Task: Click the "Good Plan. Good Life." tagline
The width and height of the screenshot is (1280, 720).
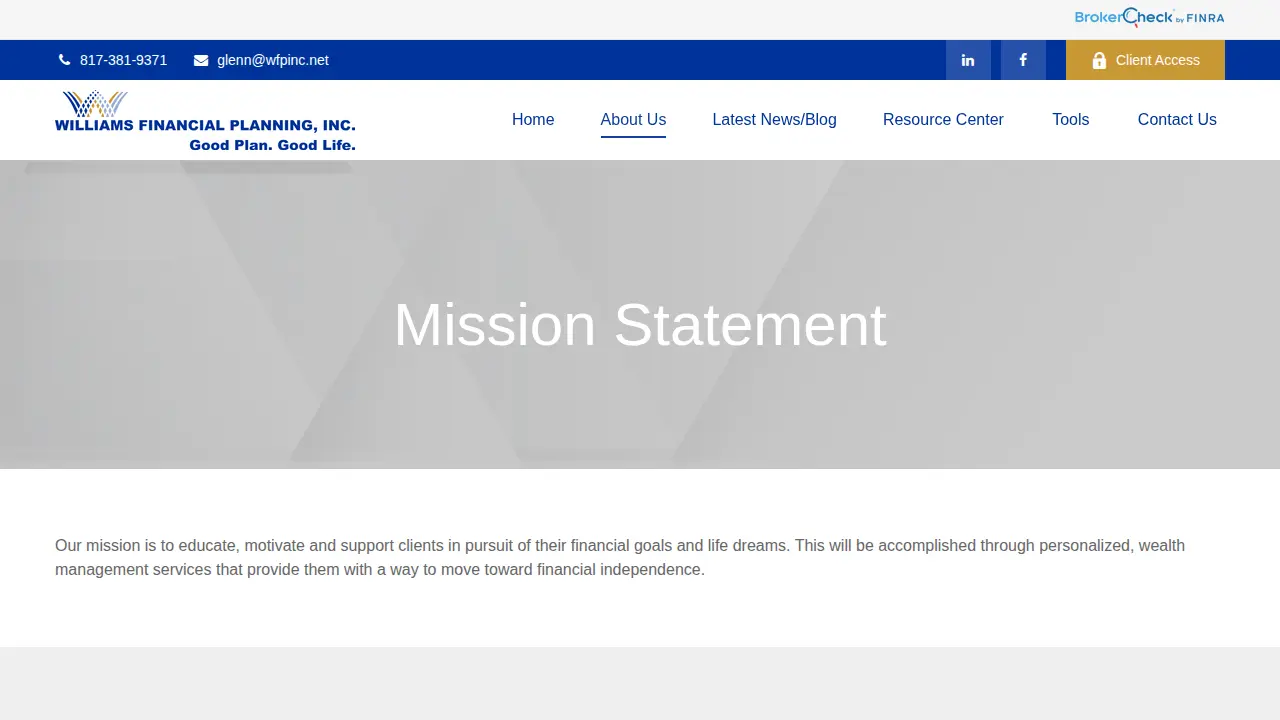Action: [x=272, y=145]
